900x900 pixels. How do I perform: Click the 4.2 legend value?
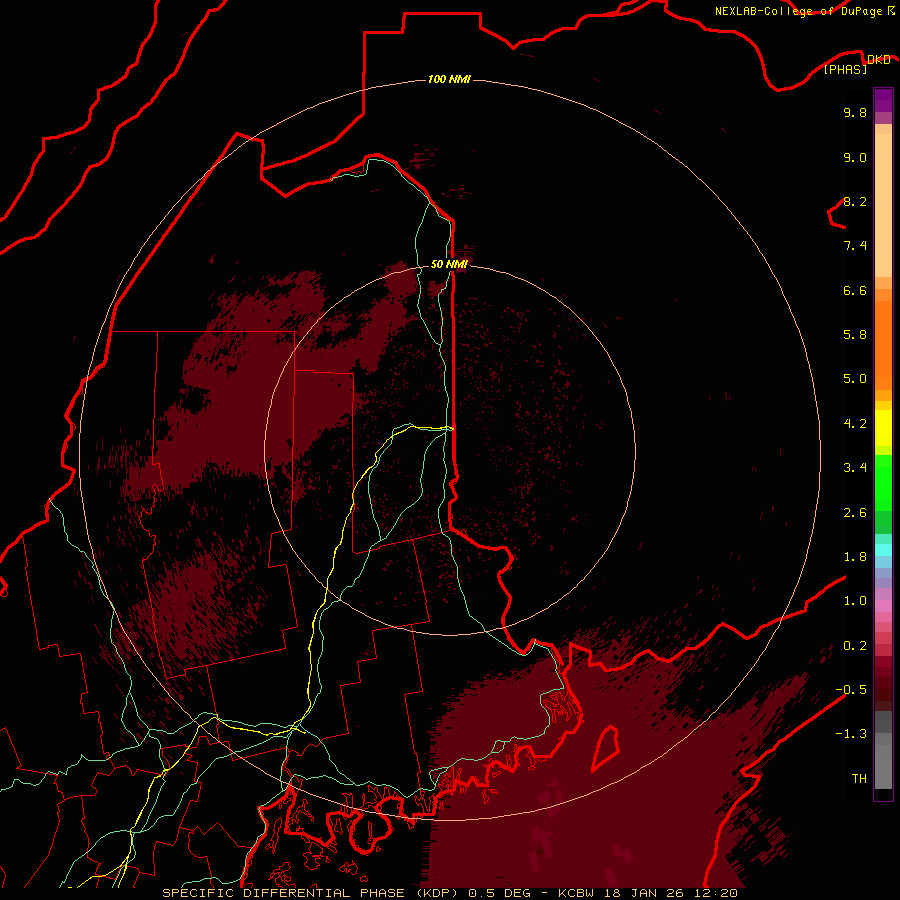[855, 424]
